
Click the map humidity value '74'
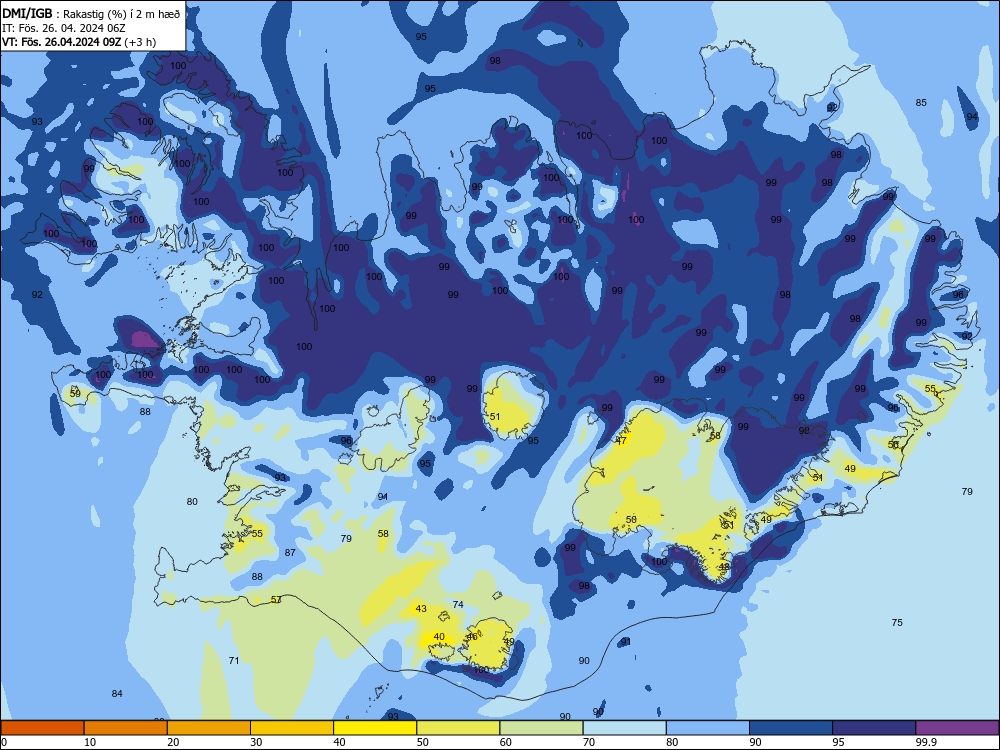(x=458, y=604)
